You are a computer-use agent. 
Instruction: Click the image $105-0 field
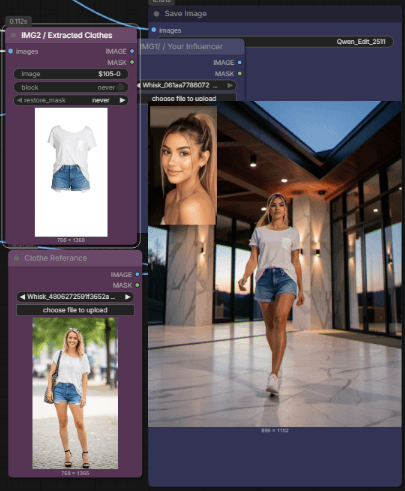coord(71,74)
